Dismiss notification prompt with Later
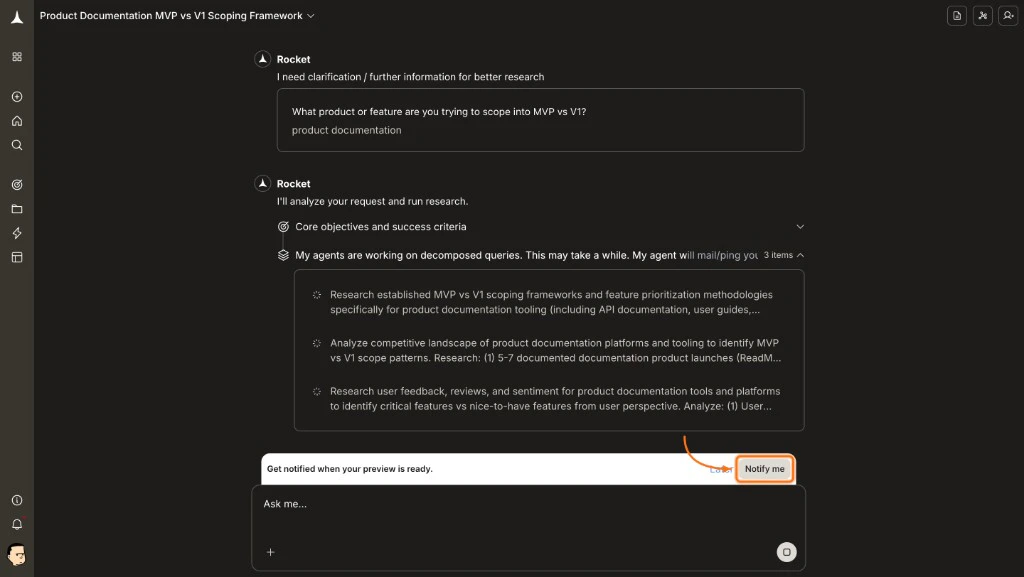1024x577 pixels. (719, 468)
